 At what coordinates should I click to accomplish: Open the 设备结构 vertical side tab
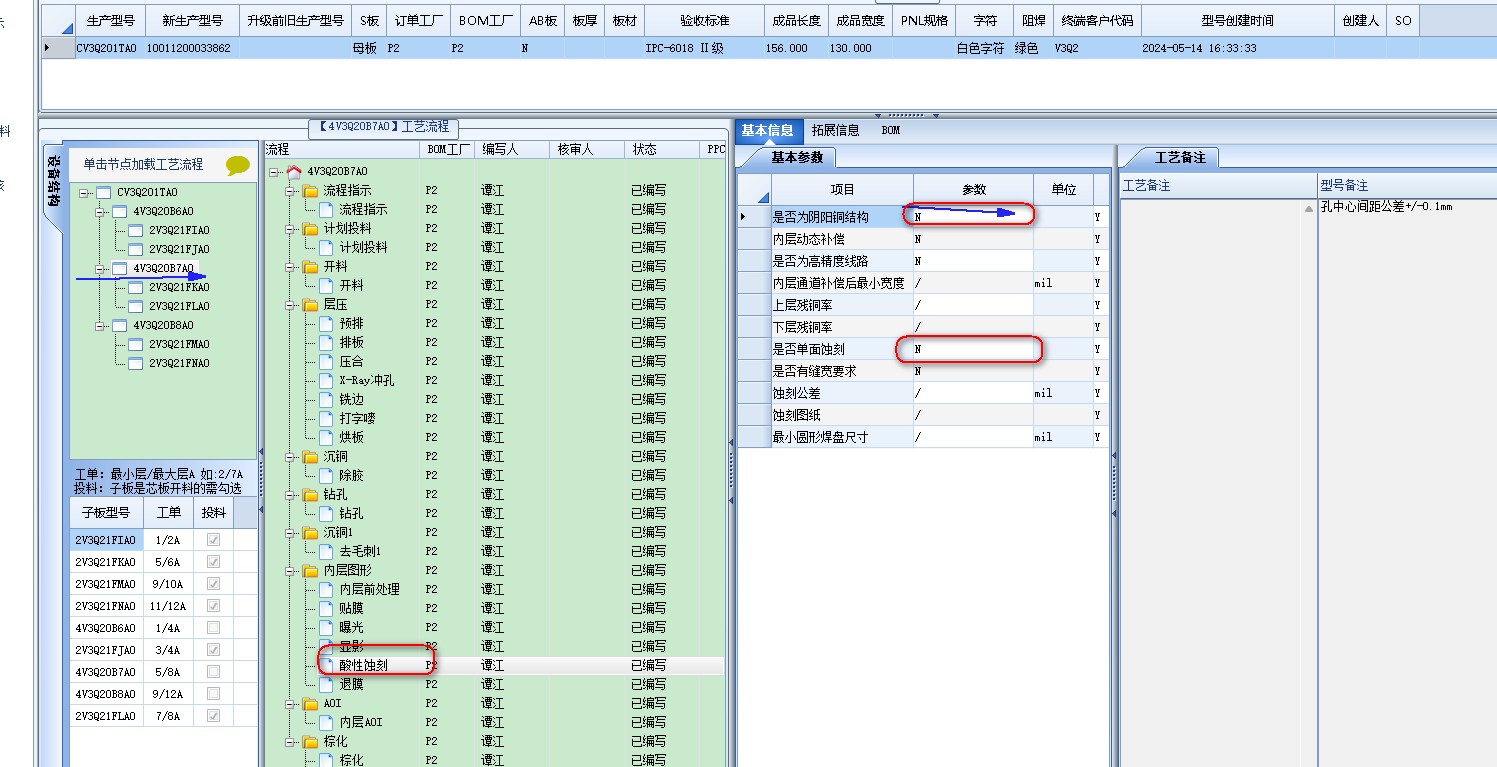54,182
